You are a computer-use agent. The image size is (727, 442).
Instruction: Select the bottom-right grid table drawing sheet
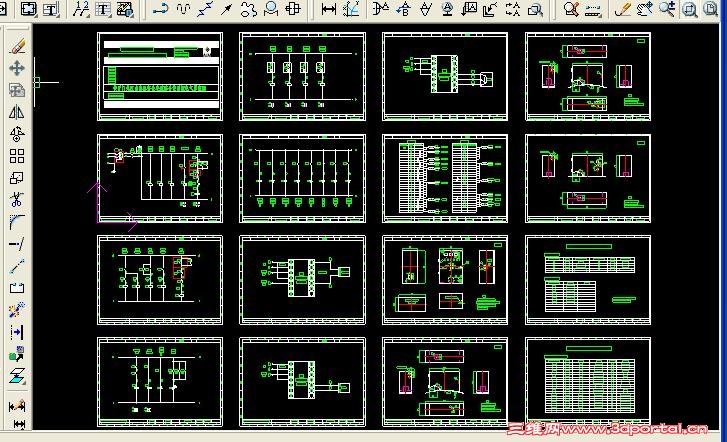coord(588,382)
